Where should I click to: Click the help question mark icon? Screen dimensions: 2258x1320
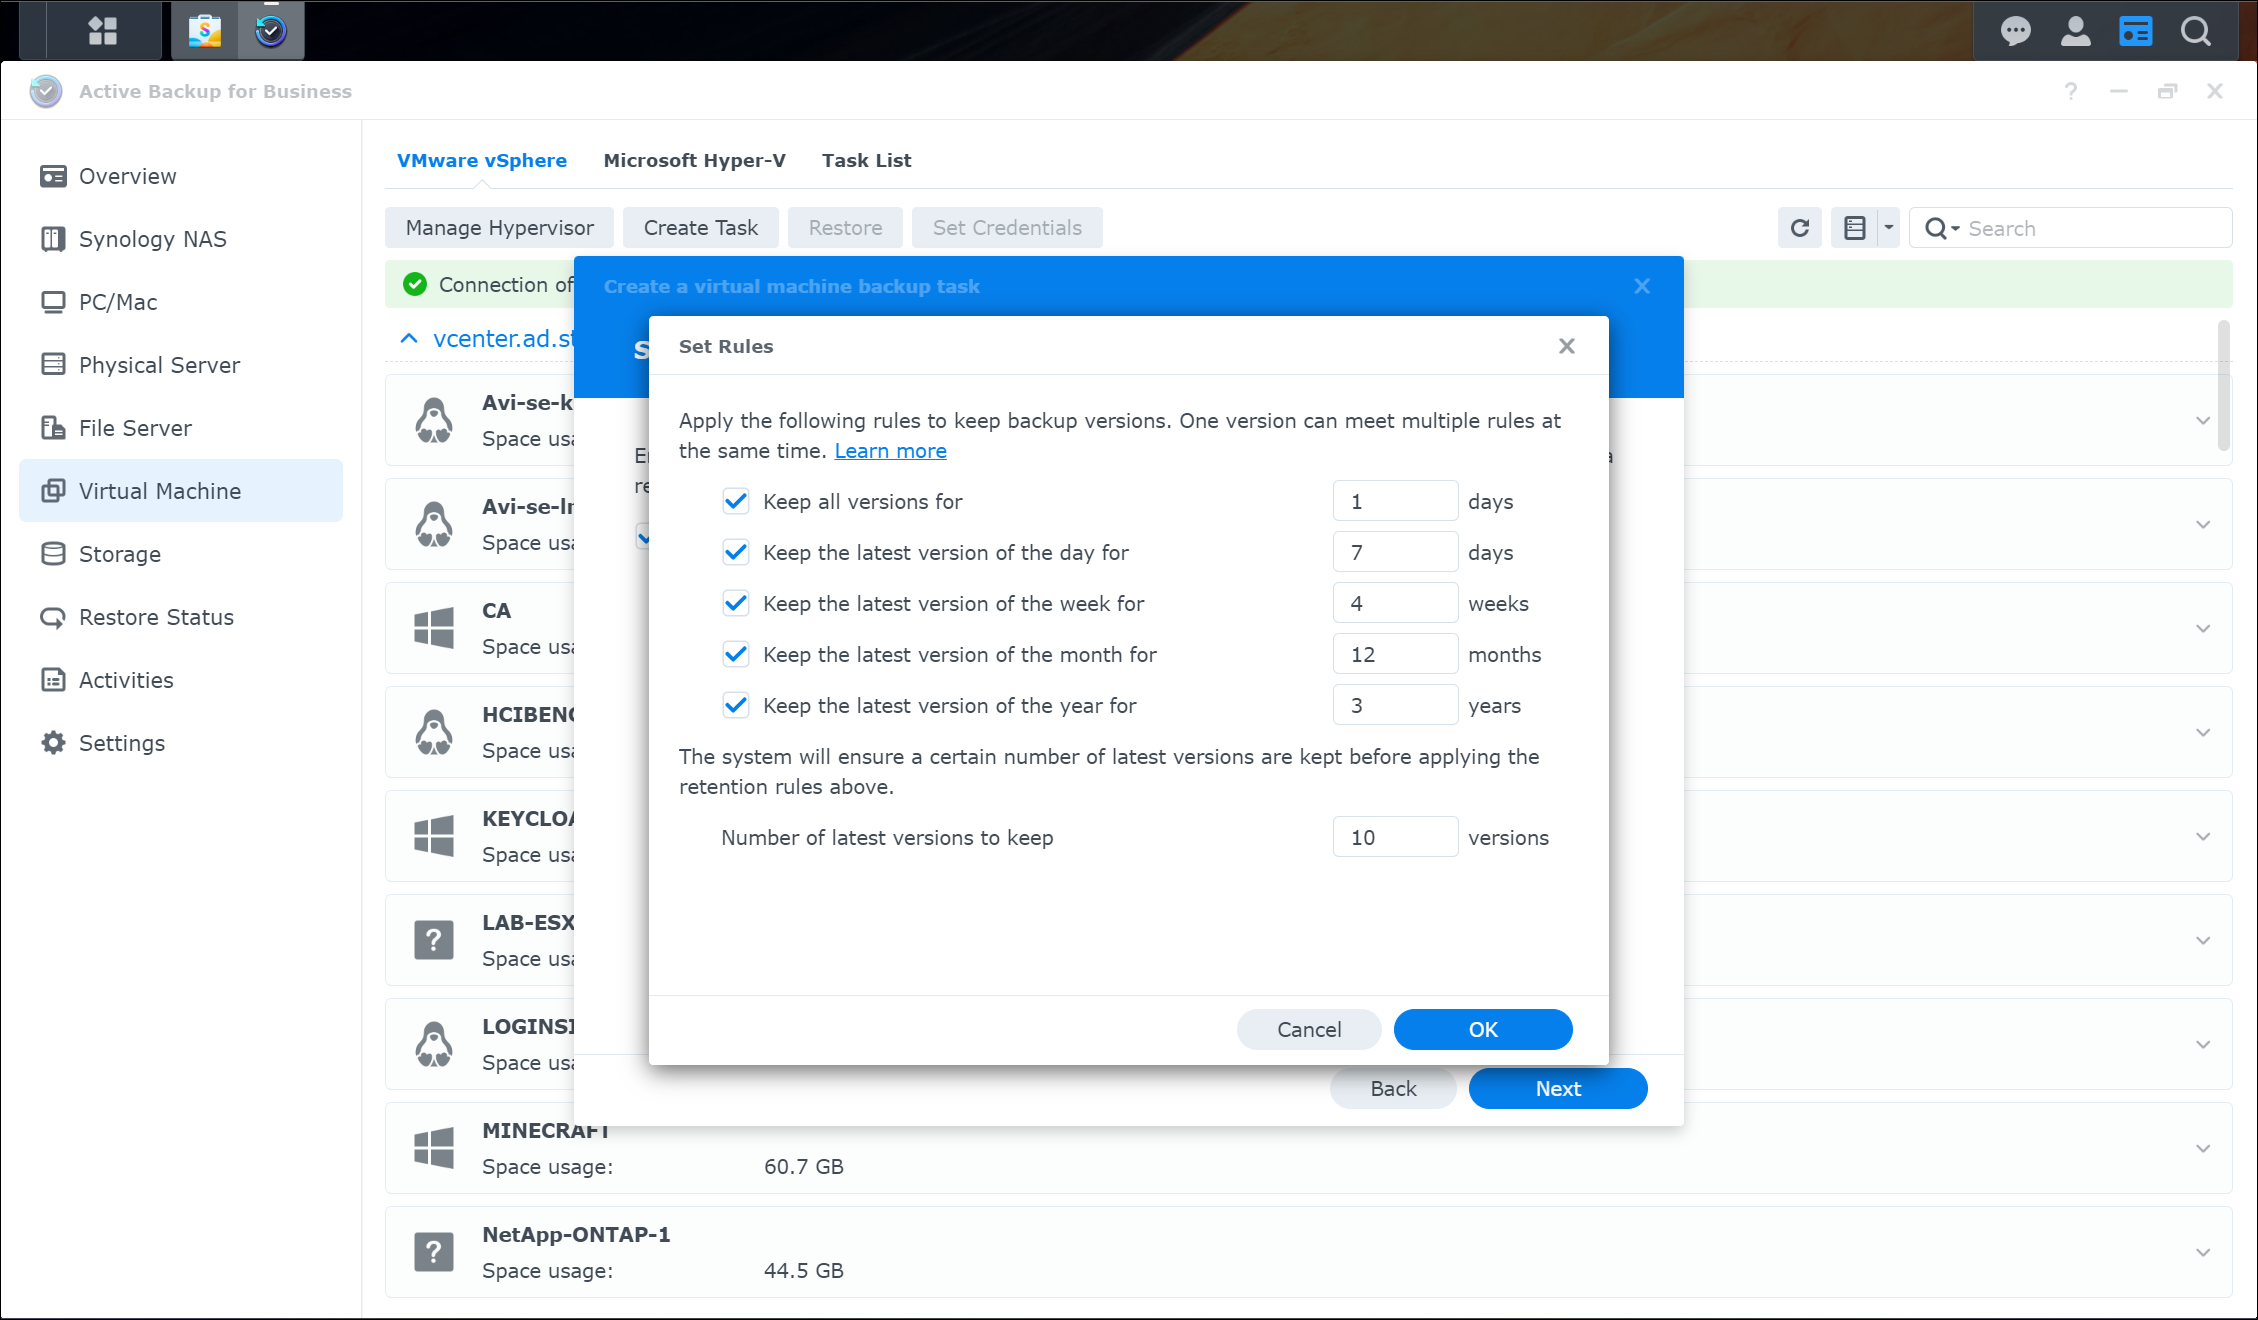pos(2070,91)
